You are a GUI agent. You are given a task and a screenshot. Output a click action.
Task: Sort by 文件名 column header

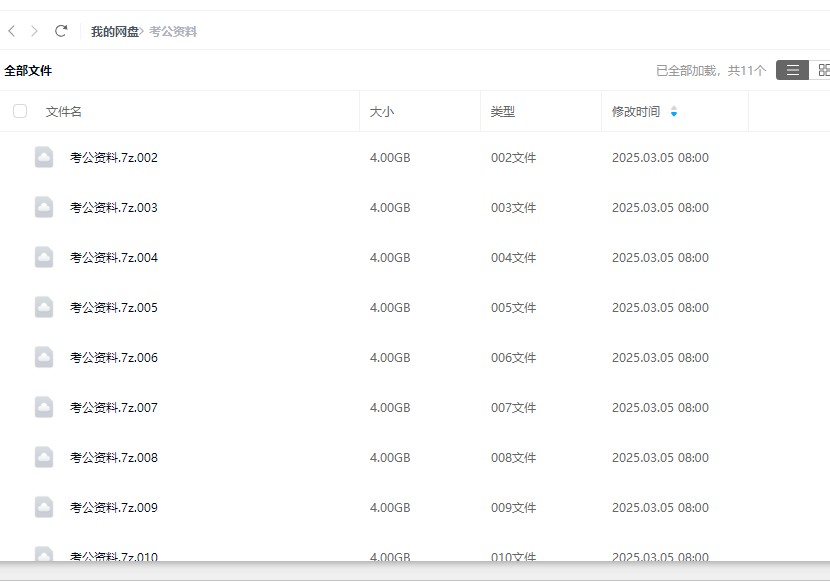pyautogui.click(x=64, y=112)
